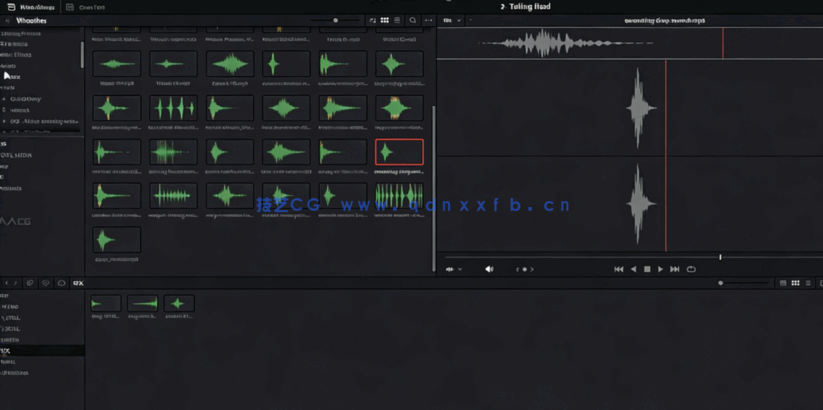Move the viewer scrub bar handle
The width and height of the screenshot is (823, 410).
tap(720, 257)
